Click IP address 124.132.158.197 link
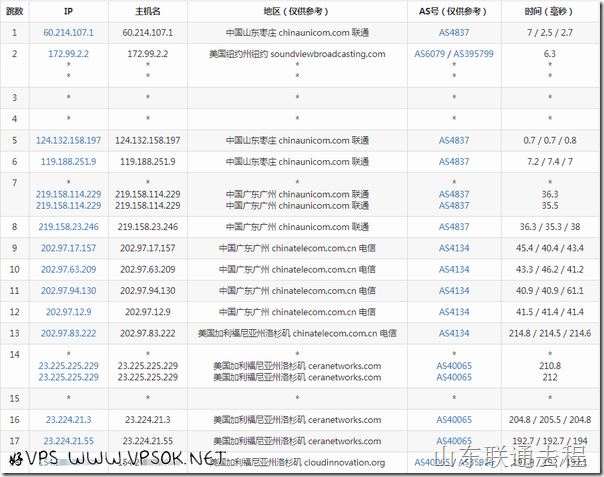 (x=68, y=140)
